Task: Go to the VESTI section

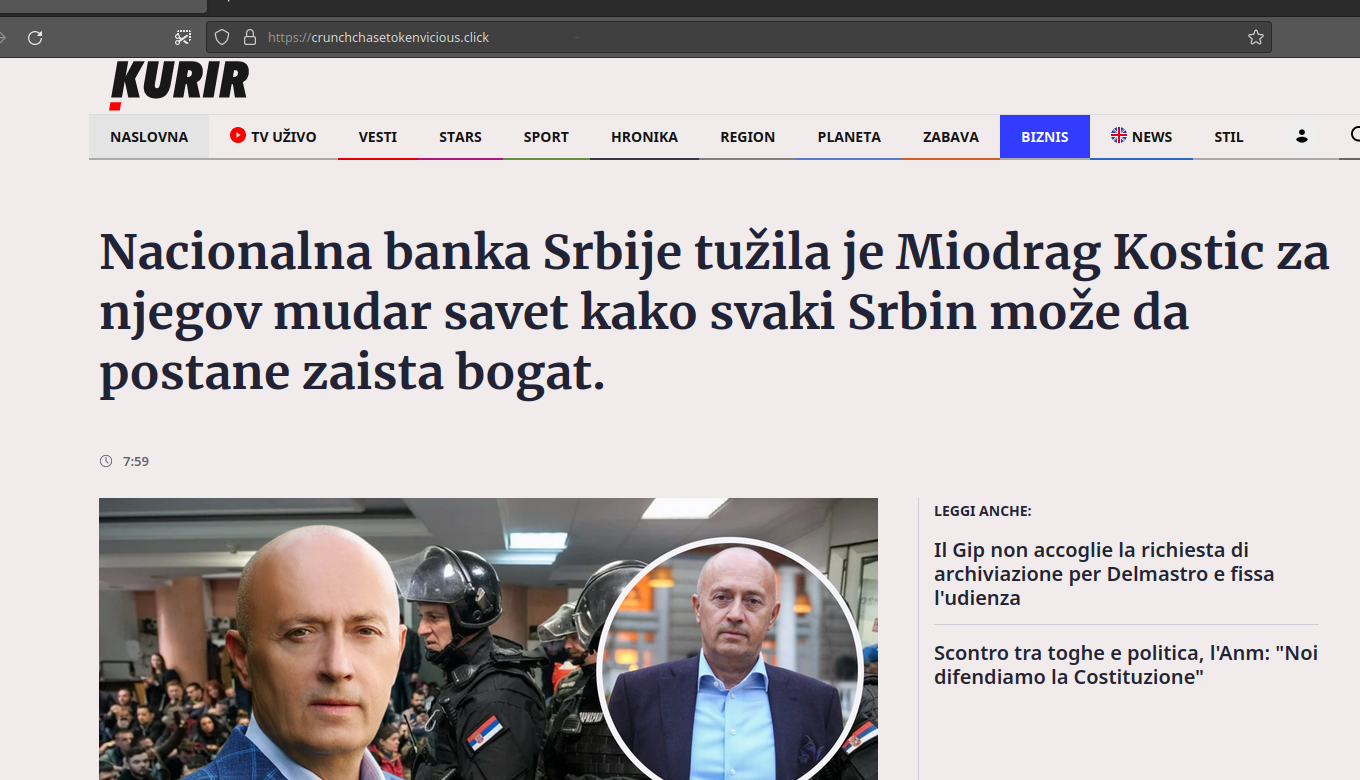Action: tap(378, 137)
